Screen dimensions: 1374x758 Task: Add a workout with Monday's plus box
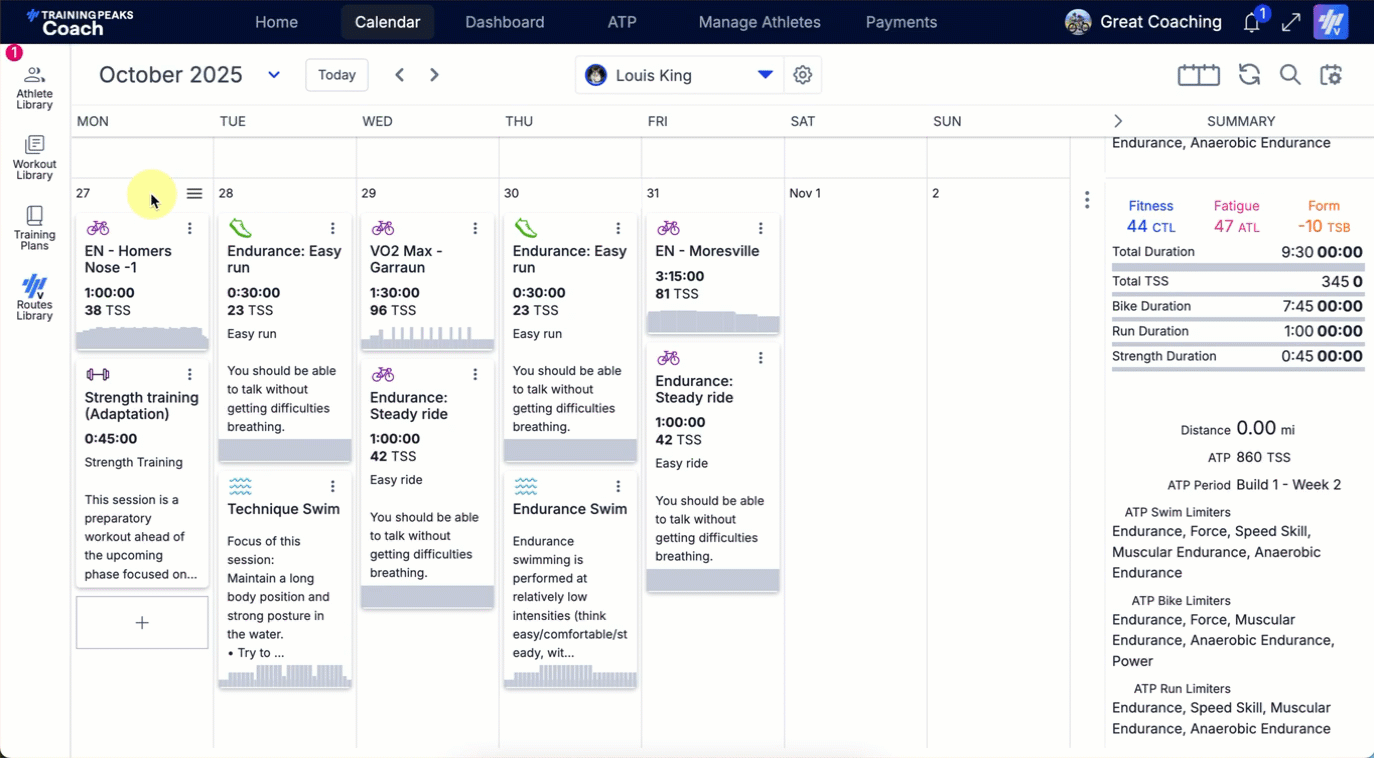tap(142, 623)
